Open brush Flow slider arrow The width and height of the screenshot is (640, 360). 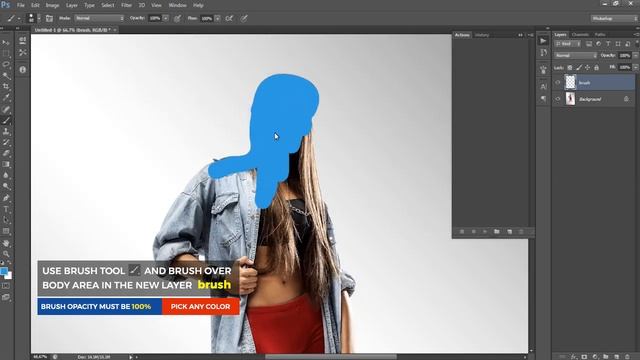(218, 18)
